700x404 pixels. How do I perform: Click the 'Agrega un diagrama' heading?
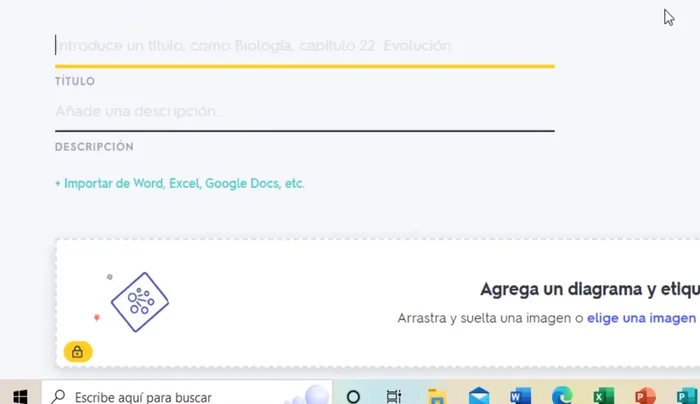(x=590, y=289)
